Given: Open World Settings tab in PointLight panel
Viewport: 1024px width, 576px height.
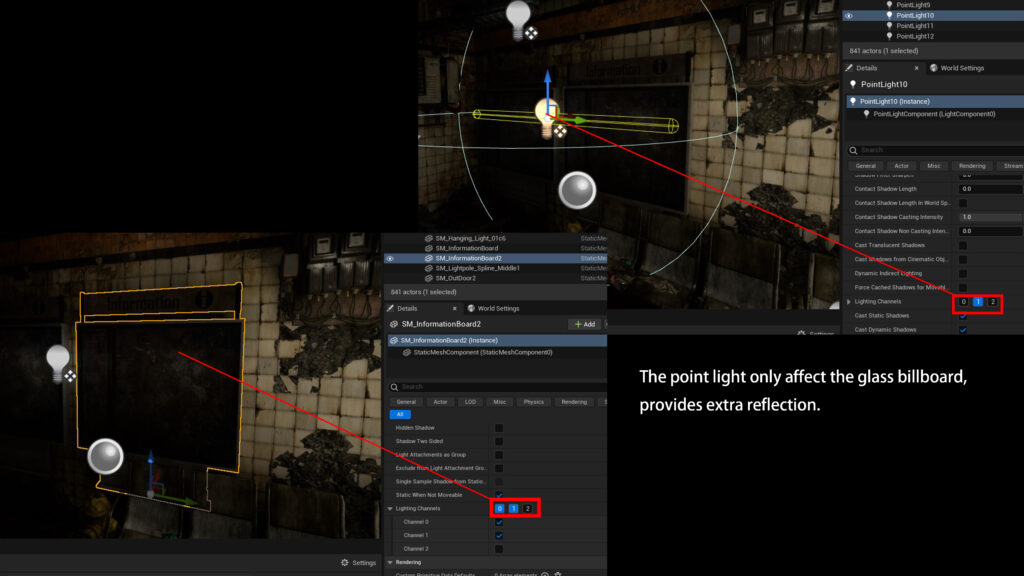Looking at the screenshot, I should 957,68.
